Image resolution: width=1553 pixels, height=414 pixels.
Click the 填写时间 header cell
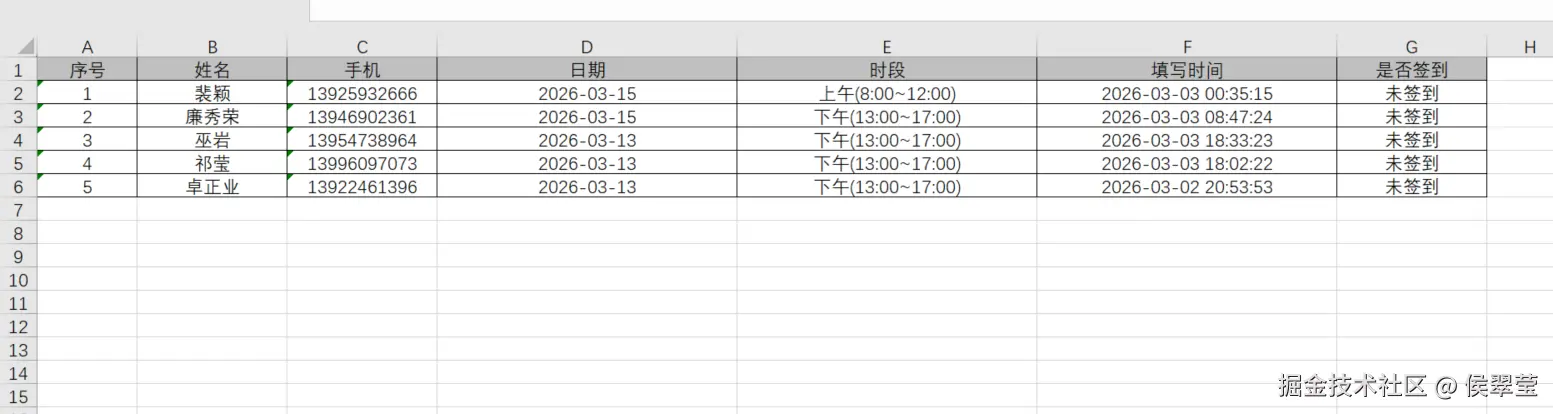click(1186, 70)
